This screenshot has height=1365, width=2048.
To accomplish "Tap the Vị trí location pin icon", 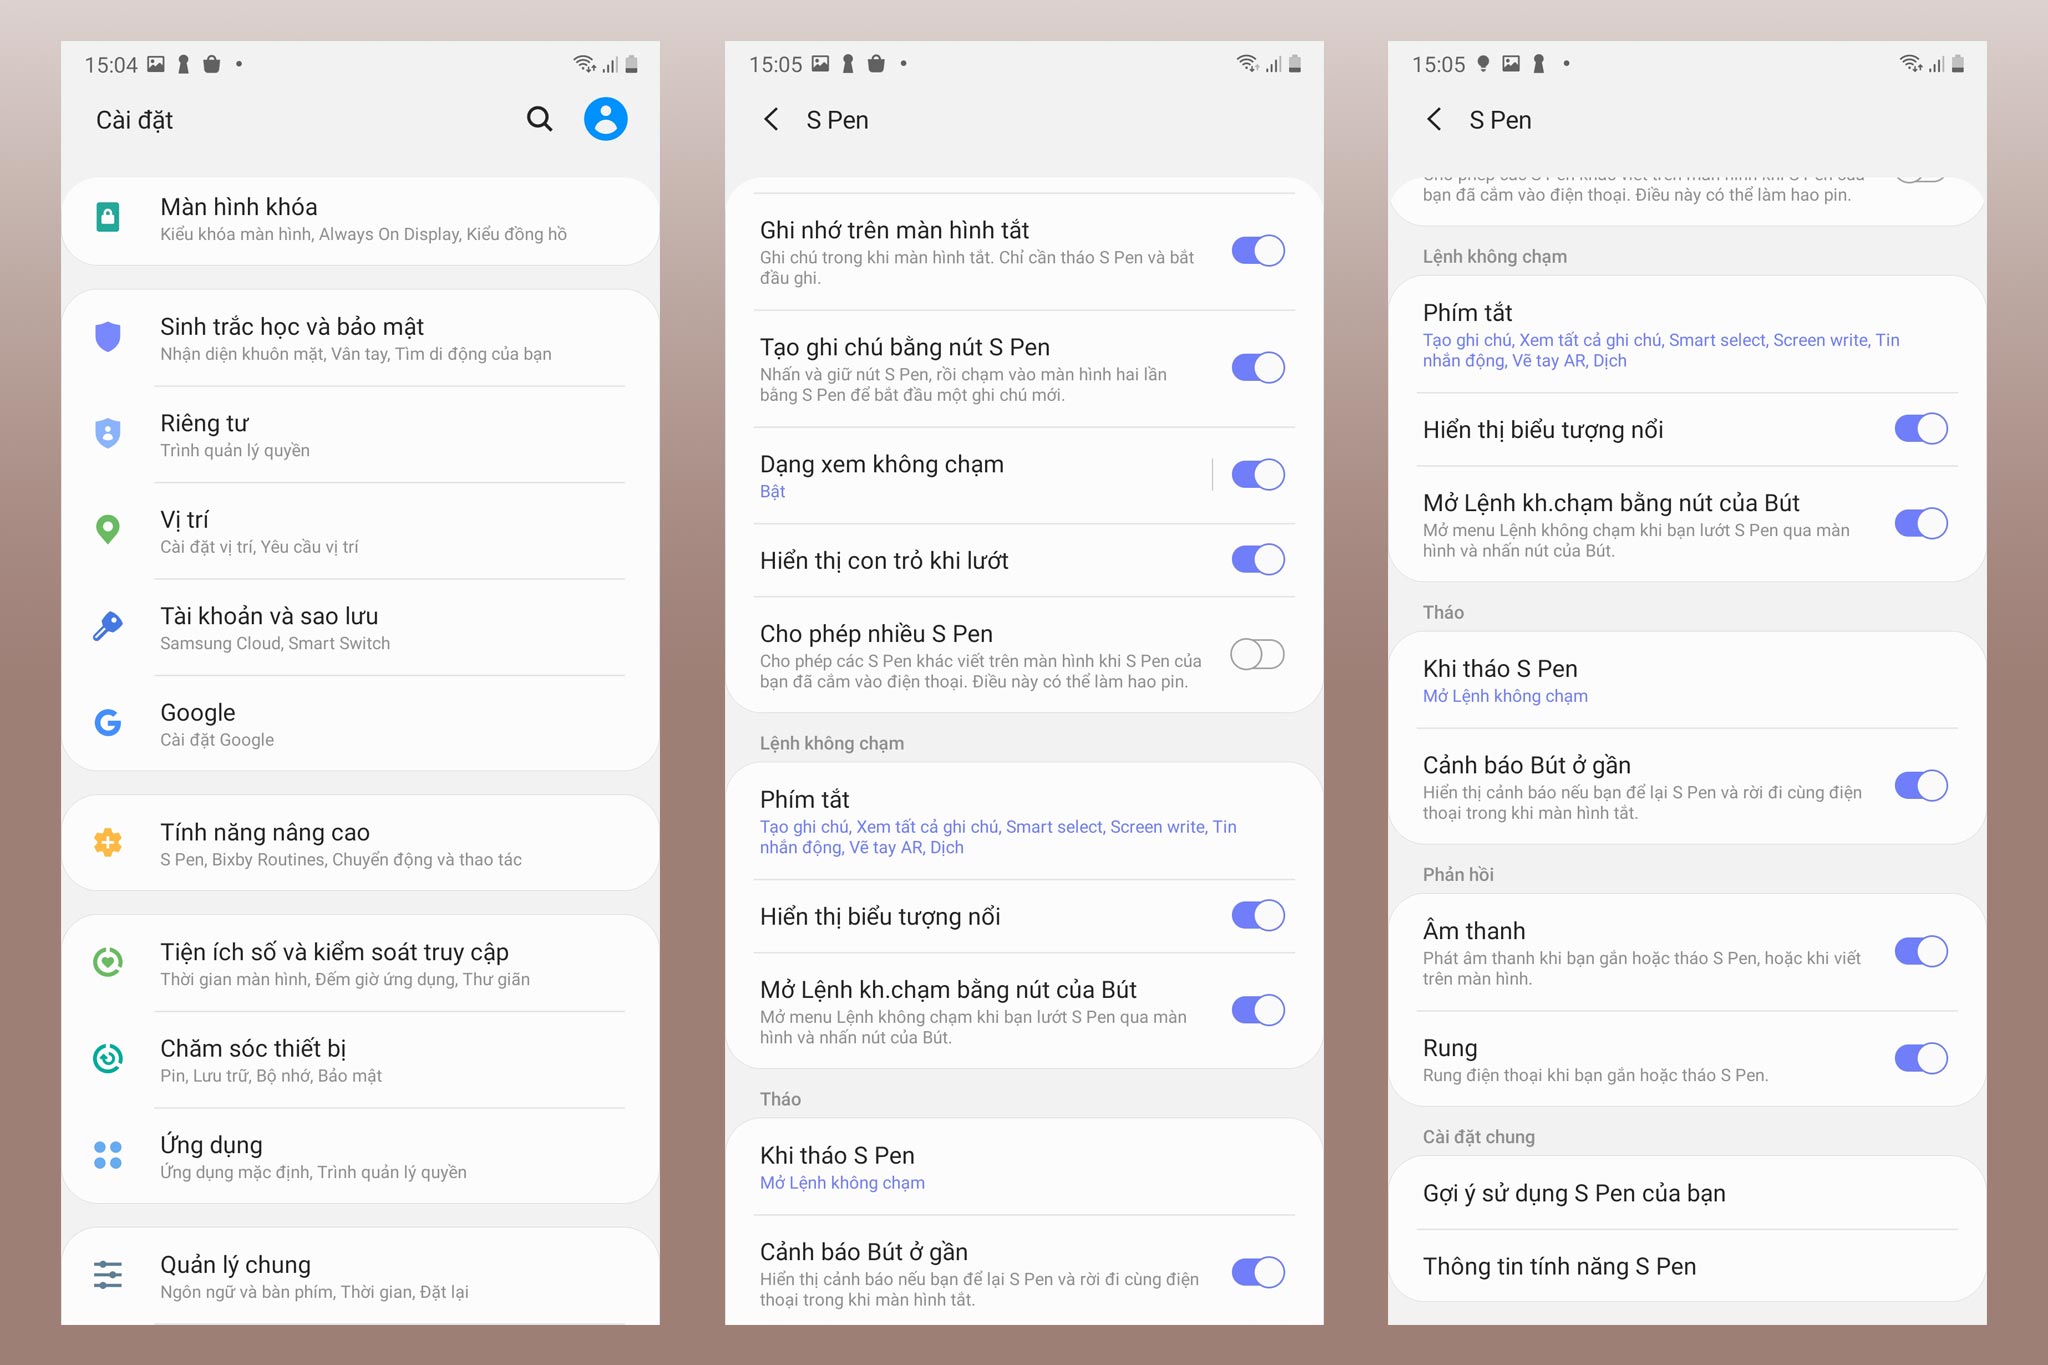I will tap(108, 529).
